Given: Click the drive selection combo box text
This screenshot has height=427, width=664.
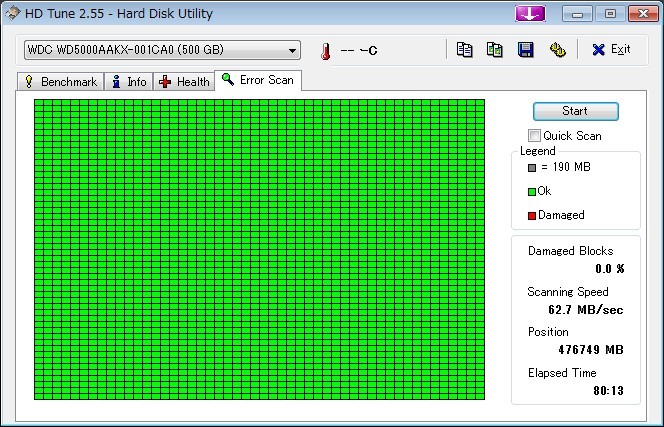Looking at the screenshot, I should click(x=125, y=50).
